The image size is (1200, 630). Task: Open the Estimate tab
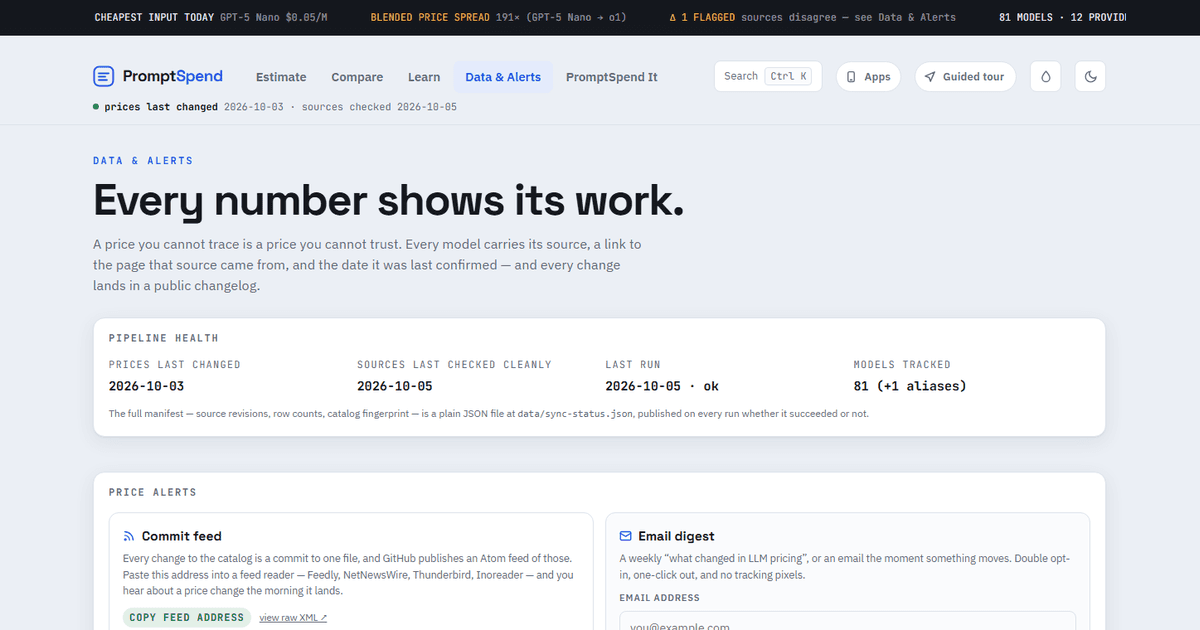click(x=281, y=77)
